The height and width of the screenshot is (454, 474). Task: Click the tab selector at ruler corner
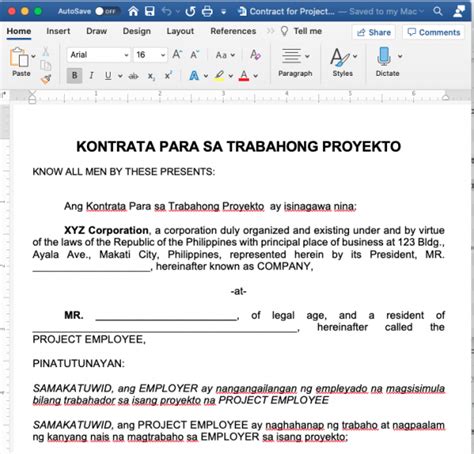click(x=4, y=95)
